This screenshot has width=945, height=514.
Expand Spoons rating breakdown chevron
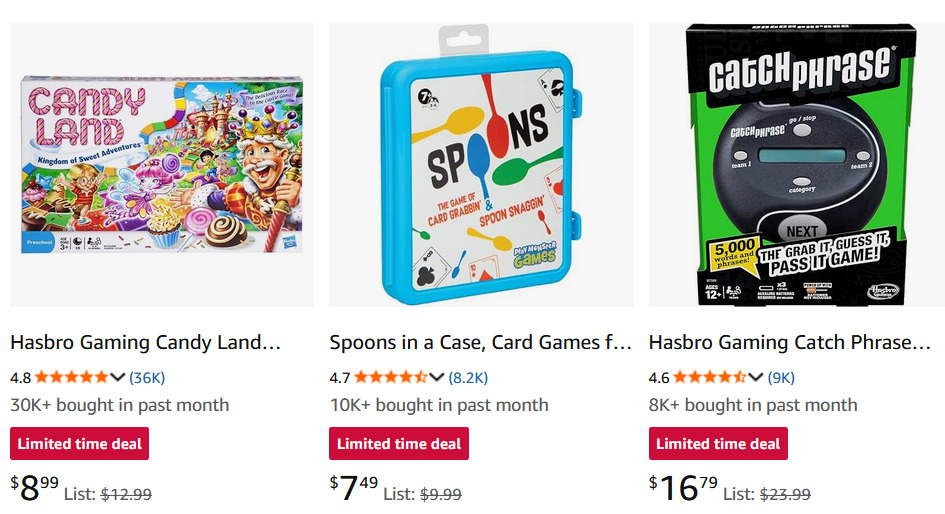[437, 377]
